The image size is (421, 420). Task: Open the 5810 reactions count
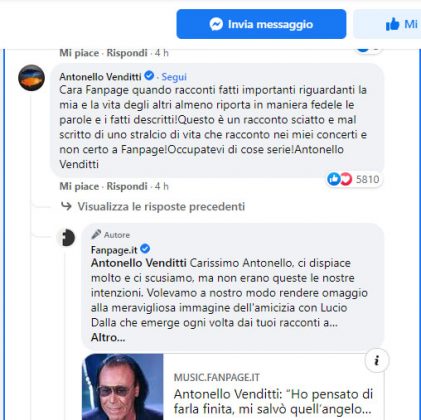367,179
